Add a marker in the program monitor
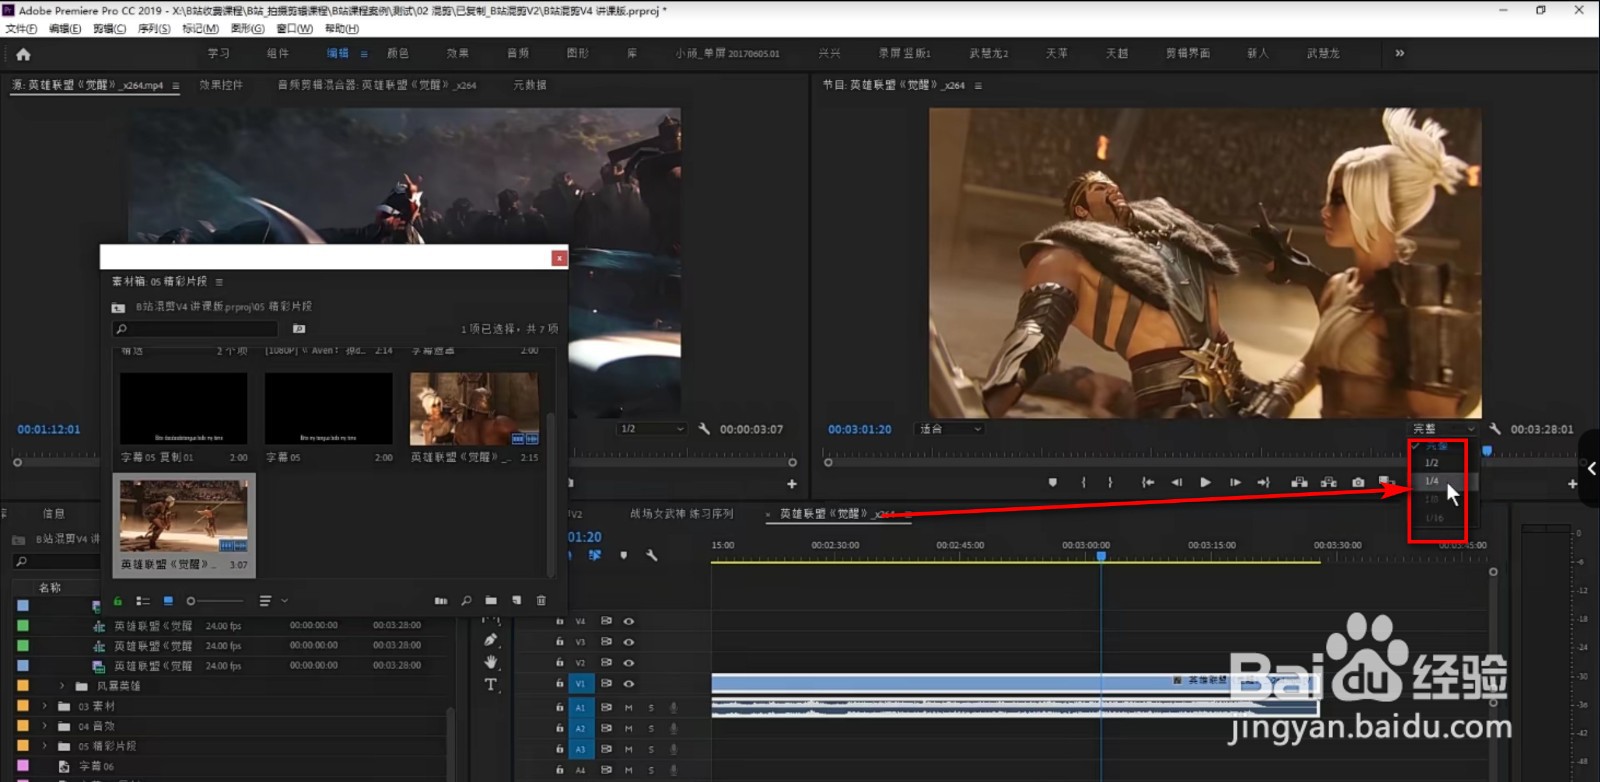This screenshot has height=782, width=1600. (x=1053, y=483)
